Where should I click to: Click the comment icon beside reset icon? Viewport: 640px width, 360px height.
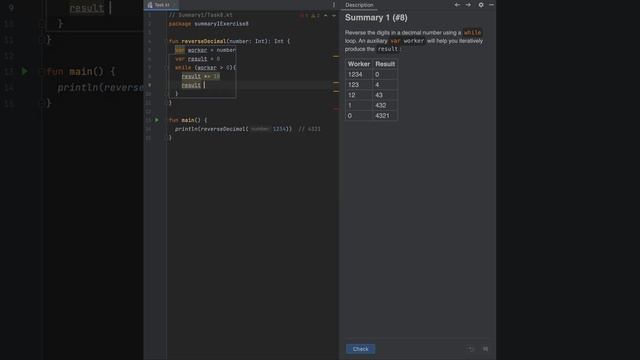(x=485, y=349)
